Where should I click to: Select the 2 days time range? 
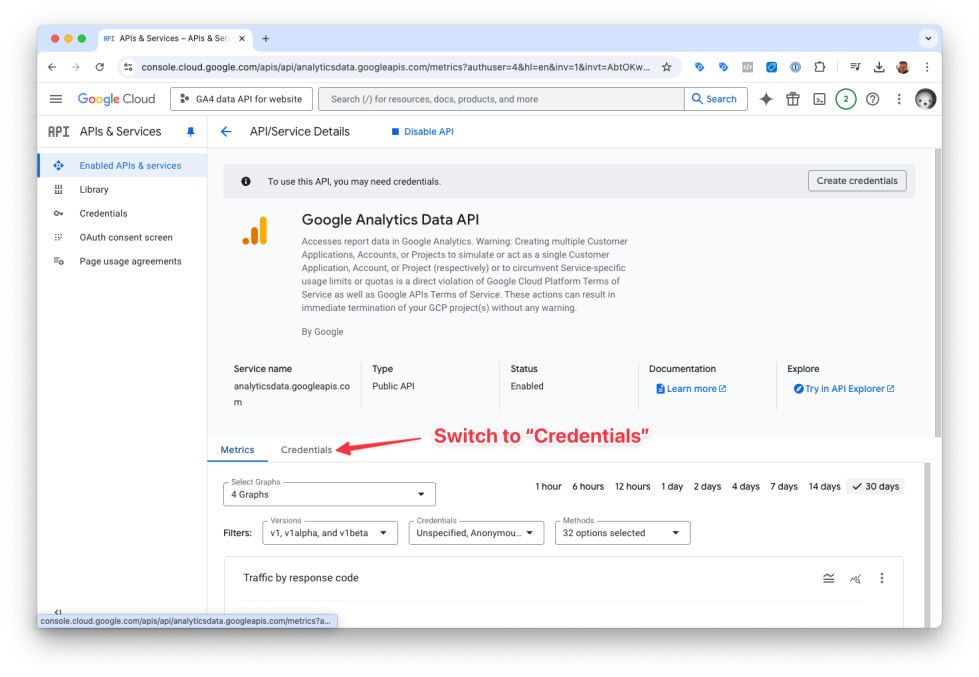pyautogui.click(x=707, y=487)
